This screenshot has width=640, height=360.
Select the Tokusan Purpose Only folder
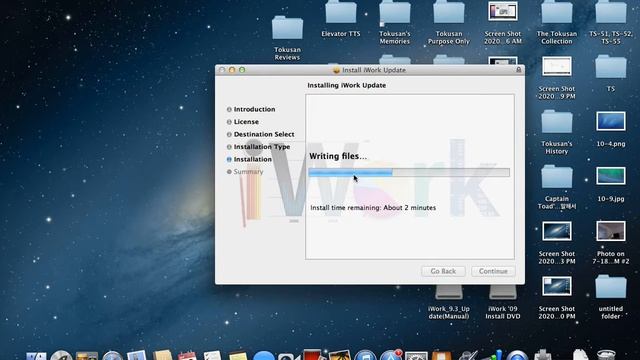click(449, 12)
